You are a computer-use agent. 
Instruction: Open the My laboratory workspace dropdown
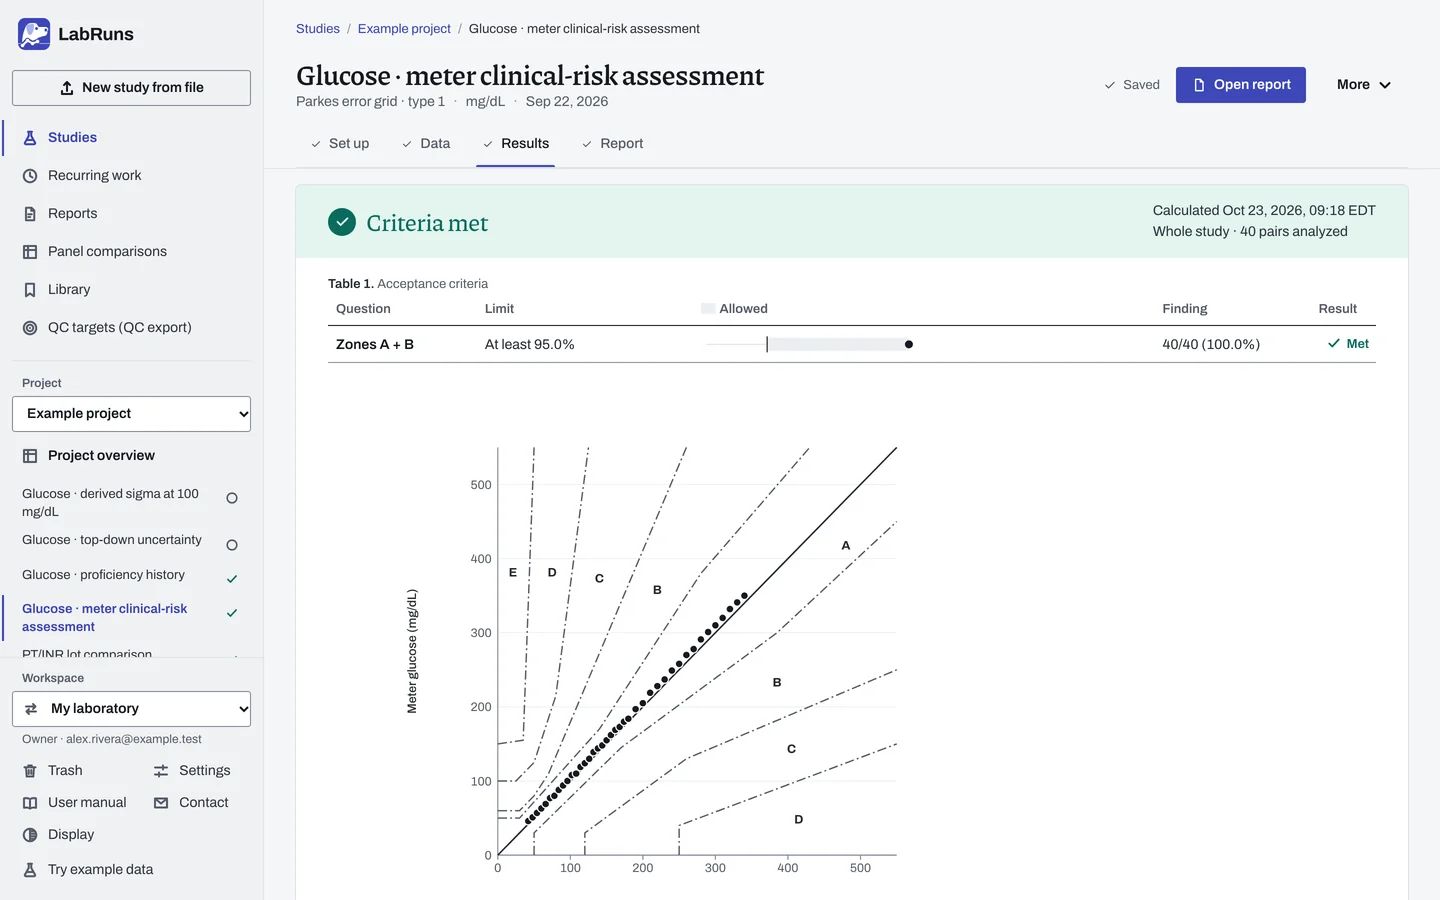tap(131, 709)
